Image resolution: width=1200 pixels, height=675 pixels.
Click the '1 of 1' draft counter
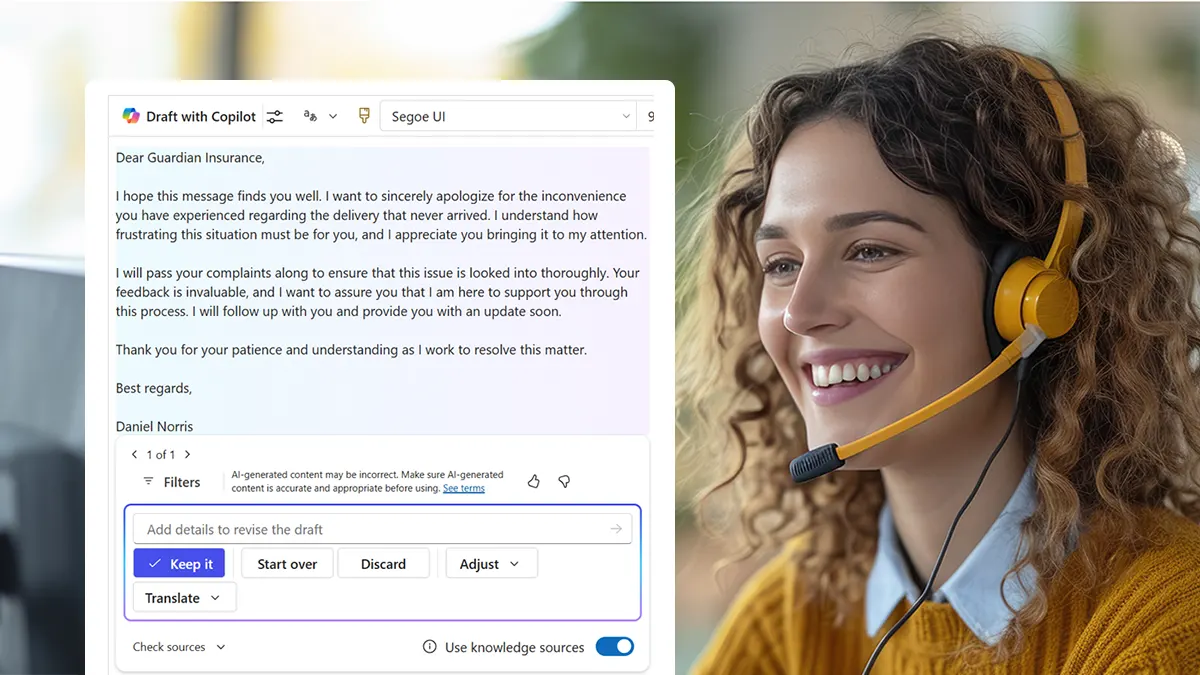click(x=161, y=454)
